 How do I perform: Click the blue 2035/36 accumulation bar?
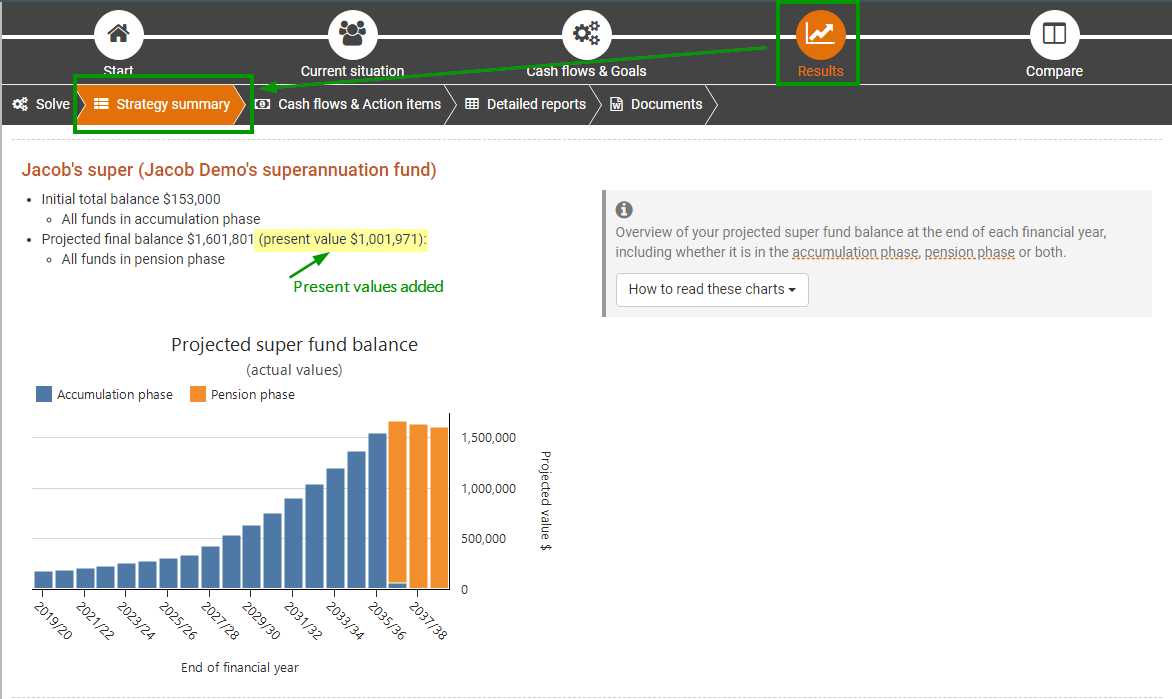(377, 510)
